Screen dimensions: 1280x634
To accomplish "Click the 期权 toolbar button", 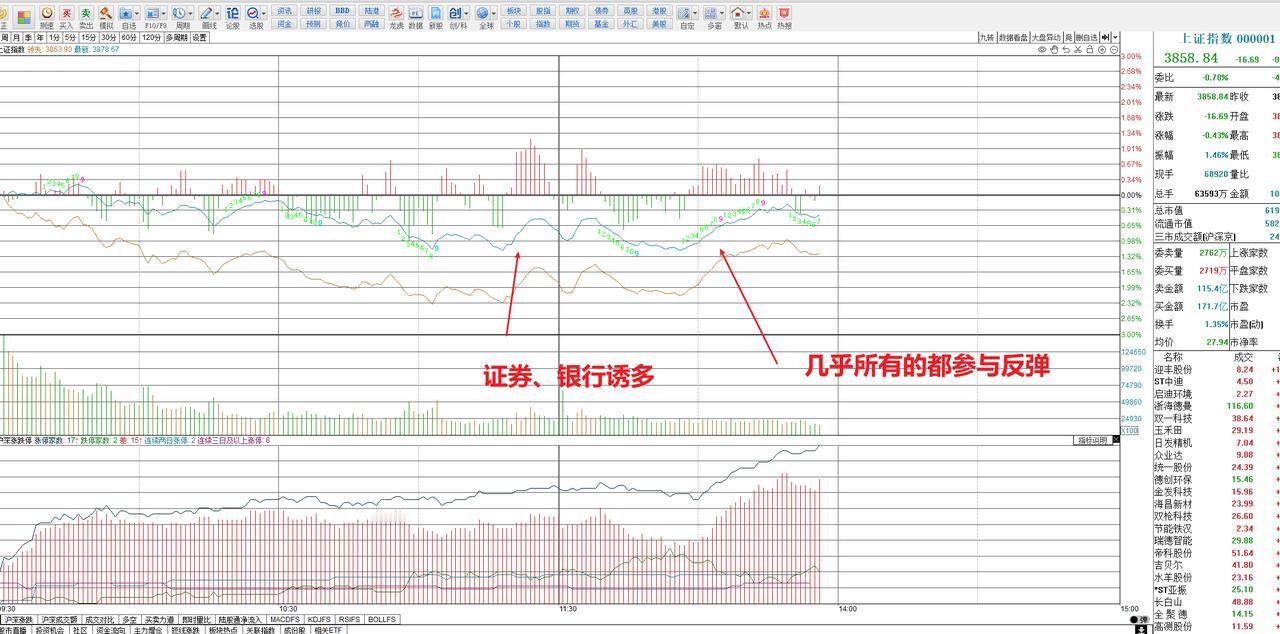I will pos(572,10).
